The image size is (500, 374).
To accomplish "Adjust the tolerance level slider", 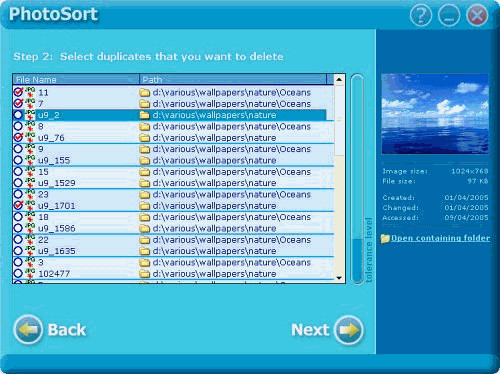I will click(357, 178).
